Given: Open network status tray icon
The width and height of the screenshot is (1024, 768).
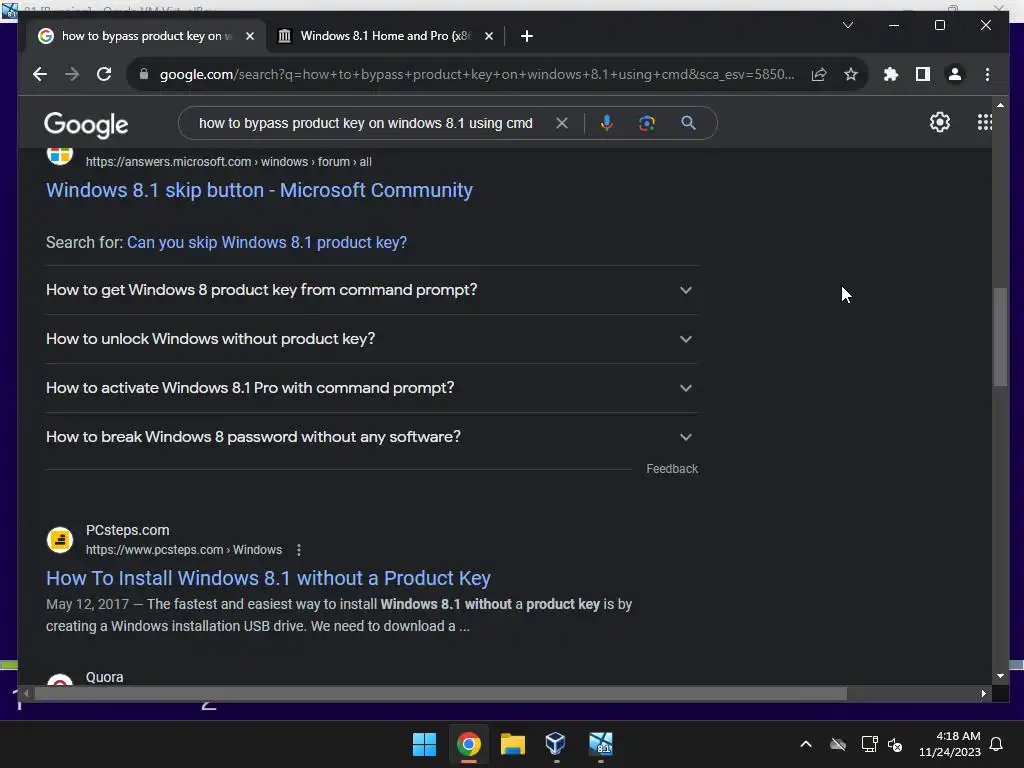Looking at the screenshot, I should point(870,744).
